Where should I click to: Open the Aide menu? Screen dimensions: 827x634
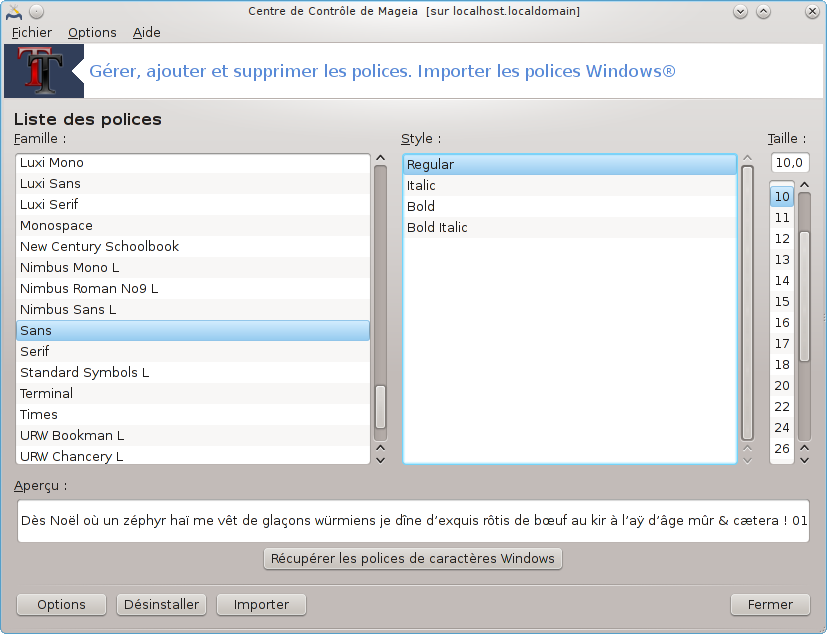click(x=147, y=33)
